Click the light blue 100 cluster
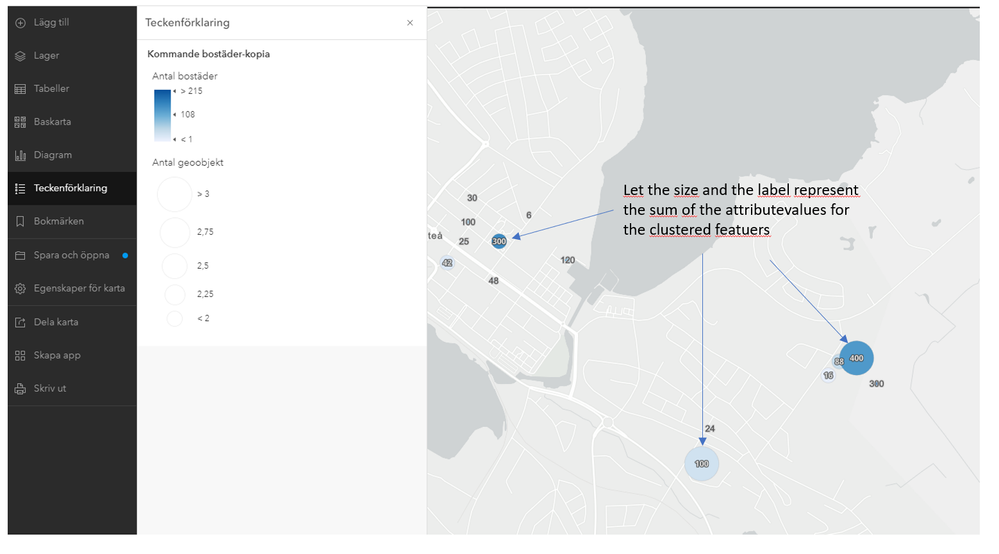999x554 pixels. point(701,464)
